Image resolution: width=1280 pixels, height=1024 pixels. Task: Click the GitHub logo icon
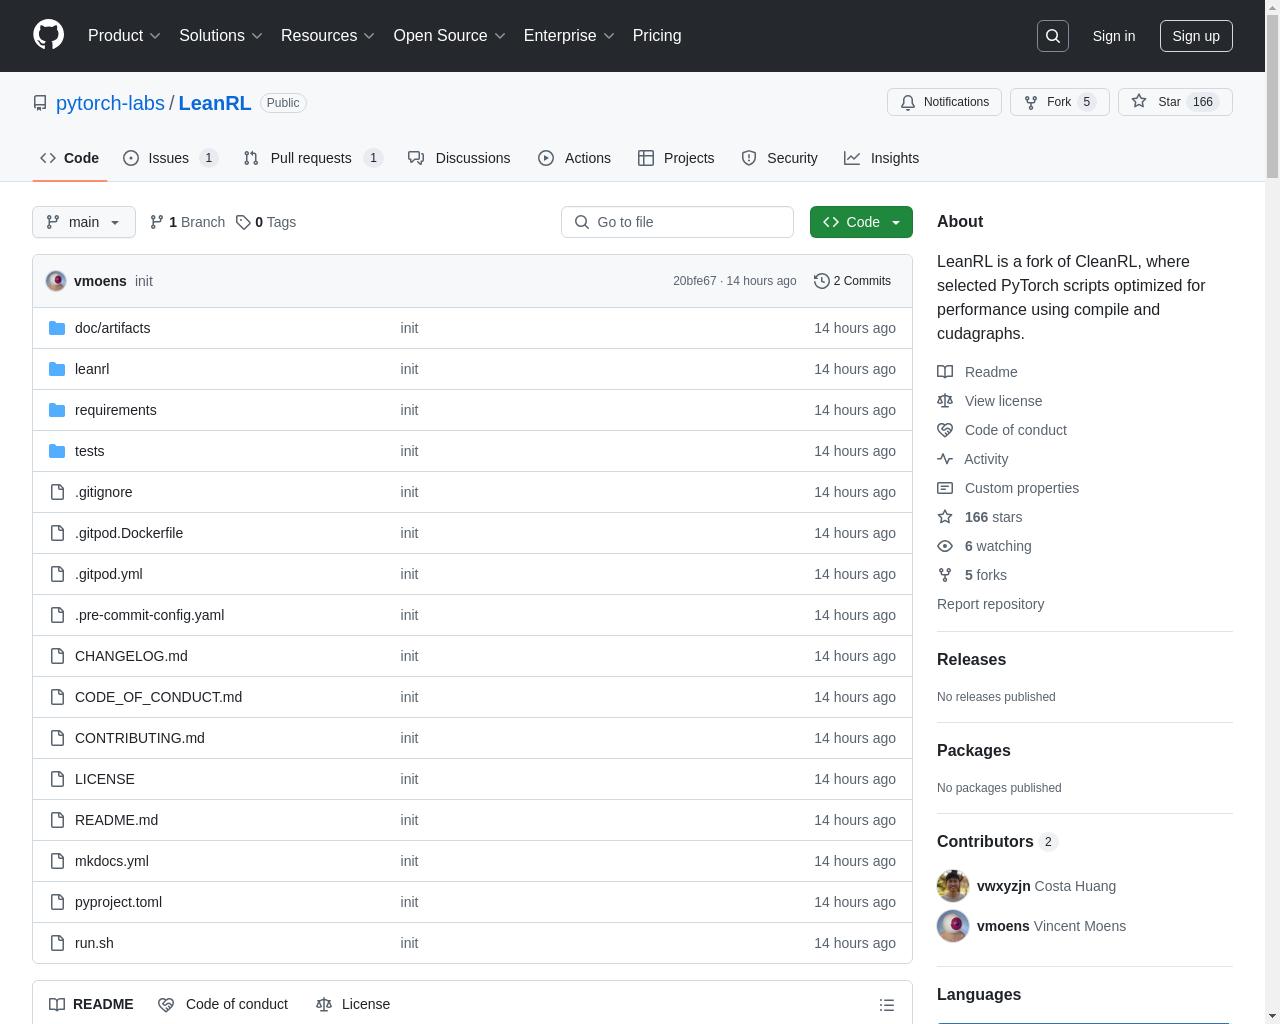pos(48,35)
